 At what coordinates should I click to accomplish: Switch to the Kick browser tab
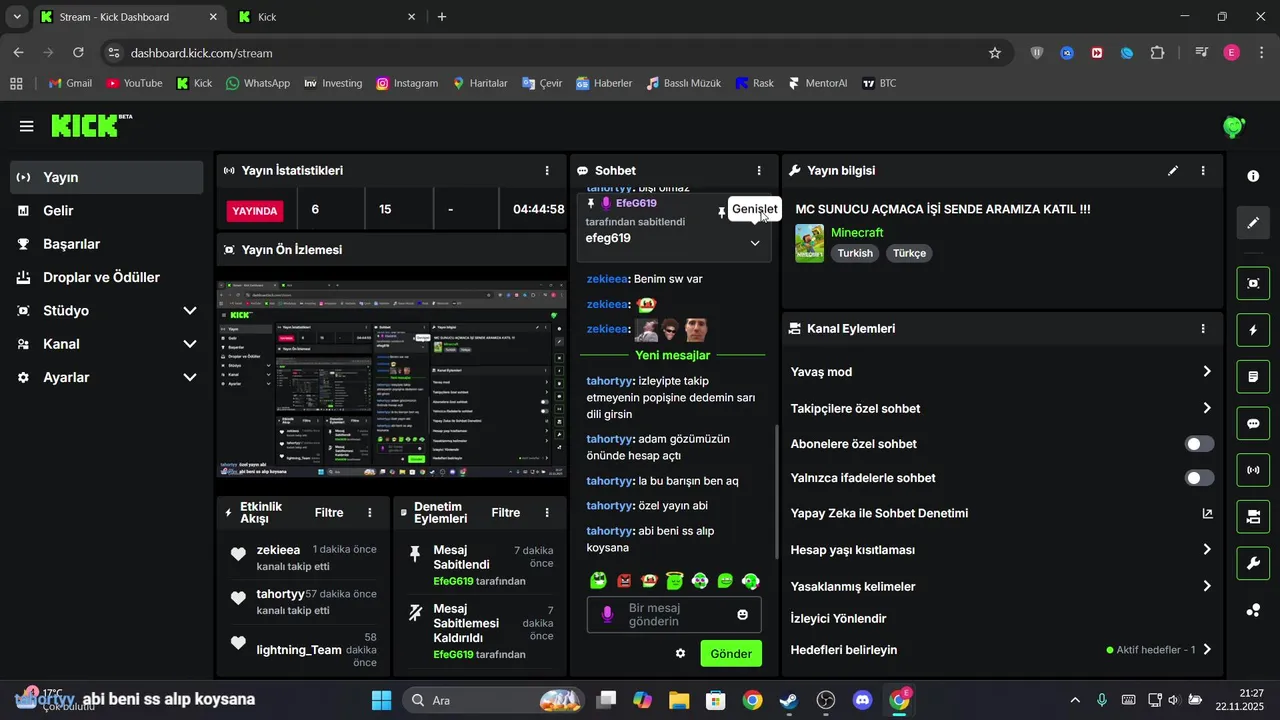[x=328, y=17]
